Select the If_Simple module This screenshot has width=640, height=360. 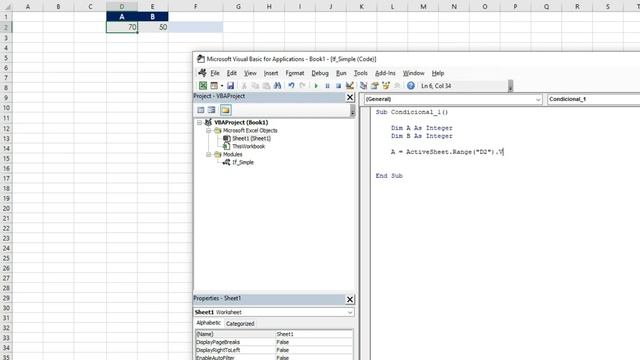(x=243, y=162)
